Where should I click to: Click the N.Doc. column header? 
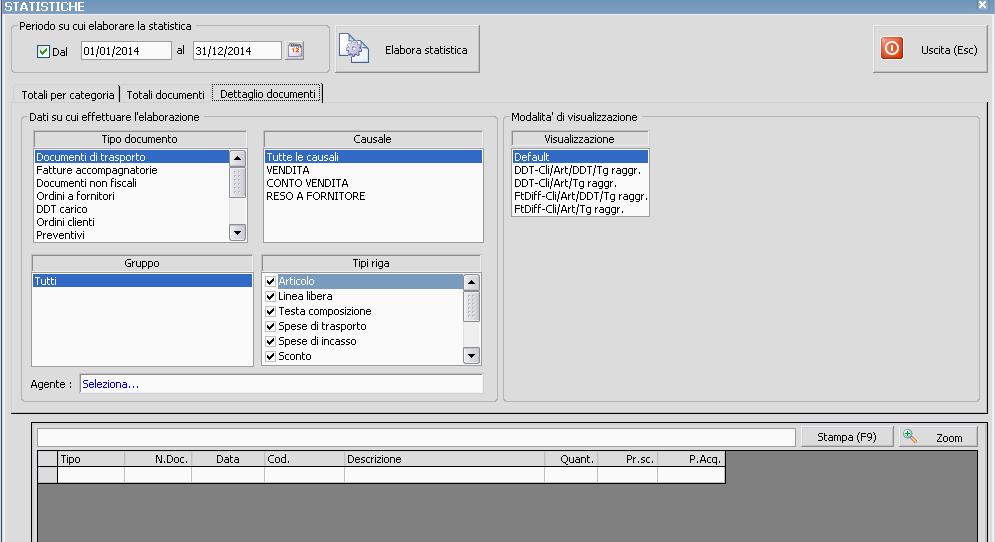(158, 459)
